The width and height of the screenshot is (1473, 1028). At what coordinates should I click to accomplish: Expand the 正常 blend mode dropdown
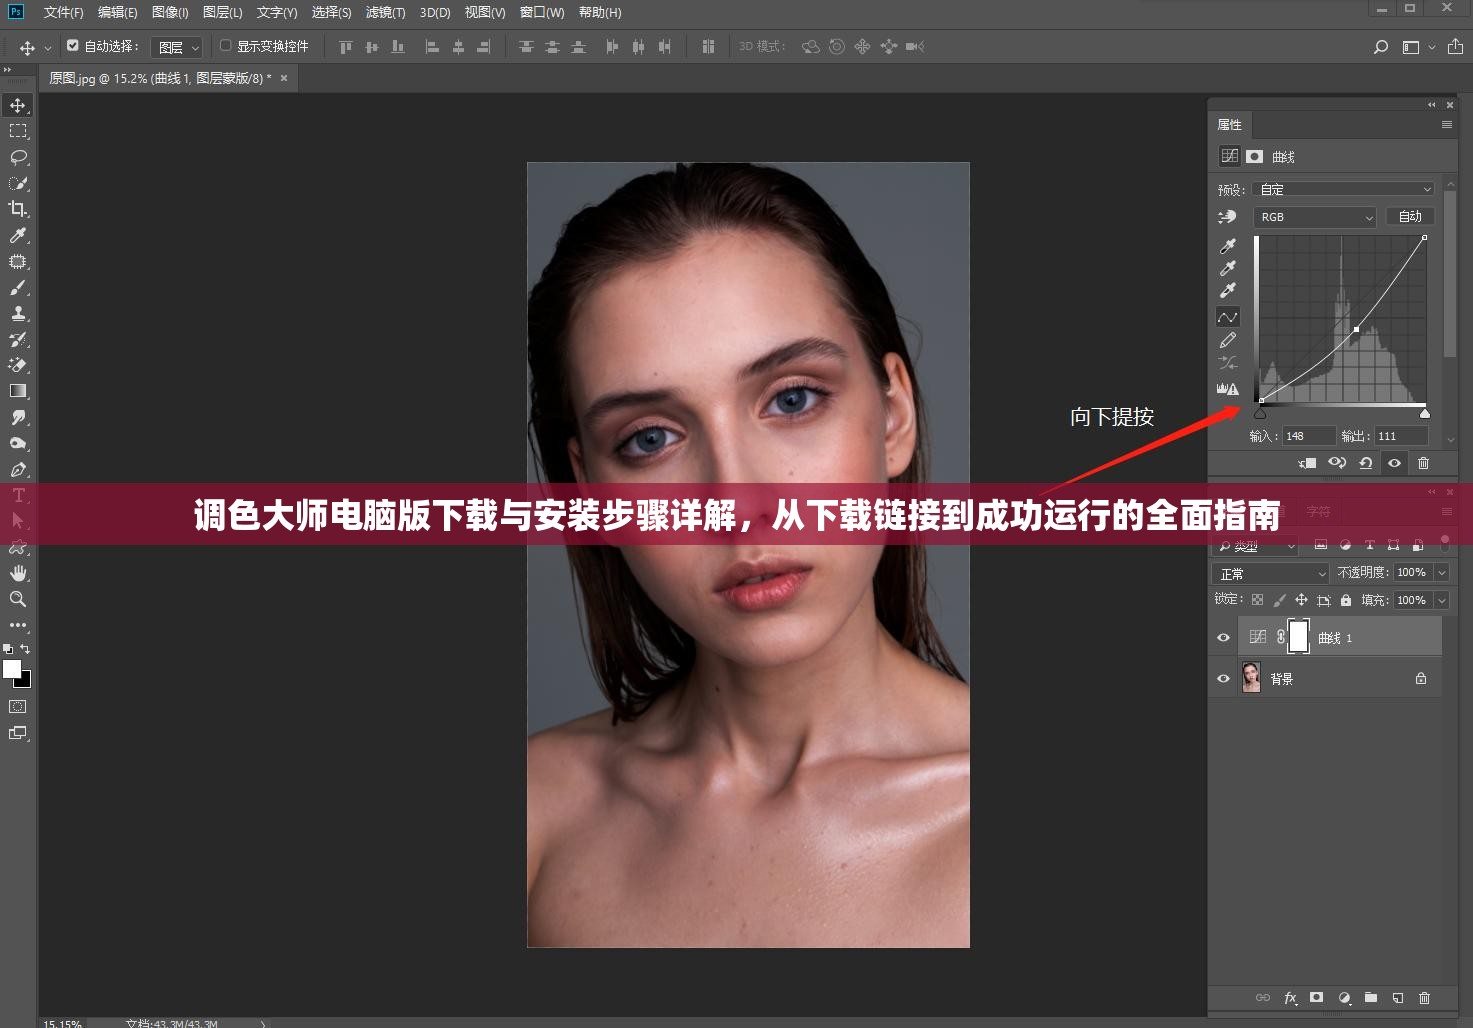pos(1270,574)
